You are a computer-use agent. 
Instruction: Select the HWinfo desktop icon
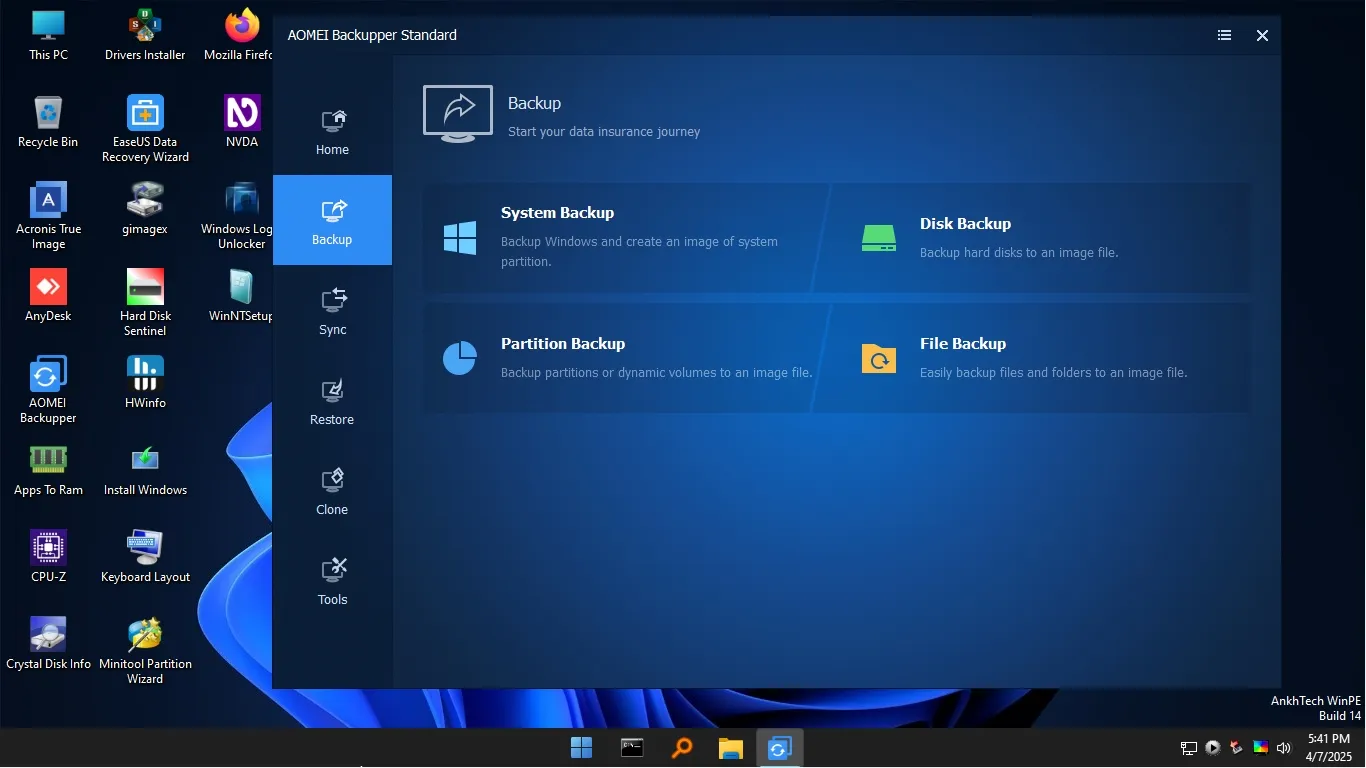tap(145, 383)
